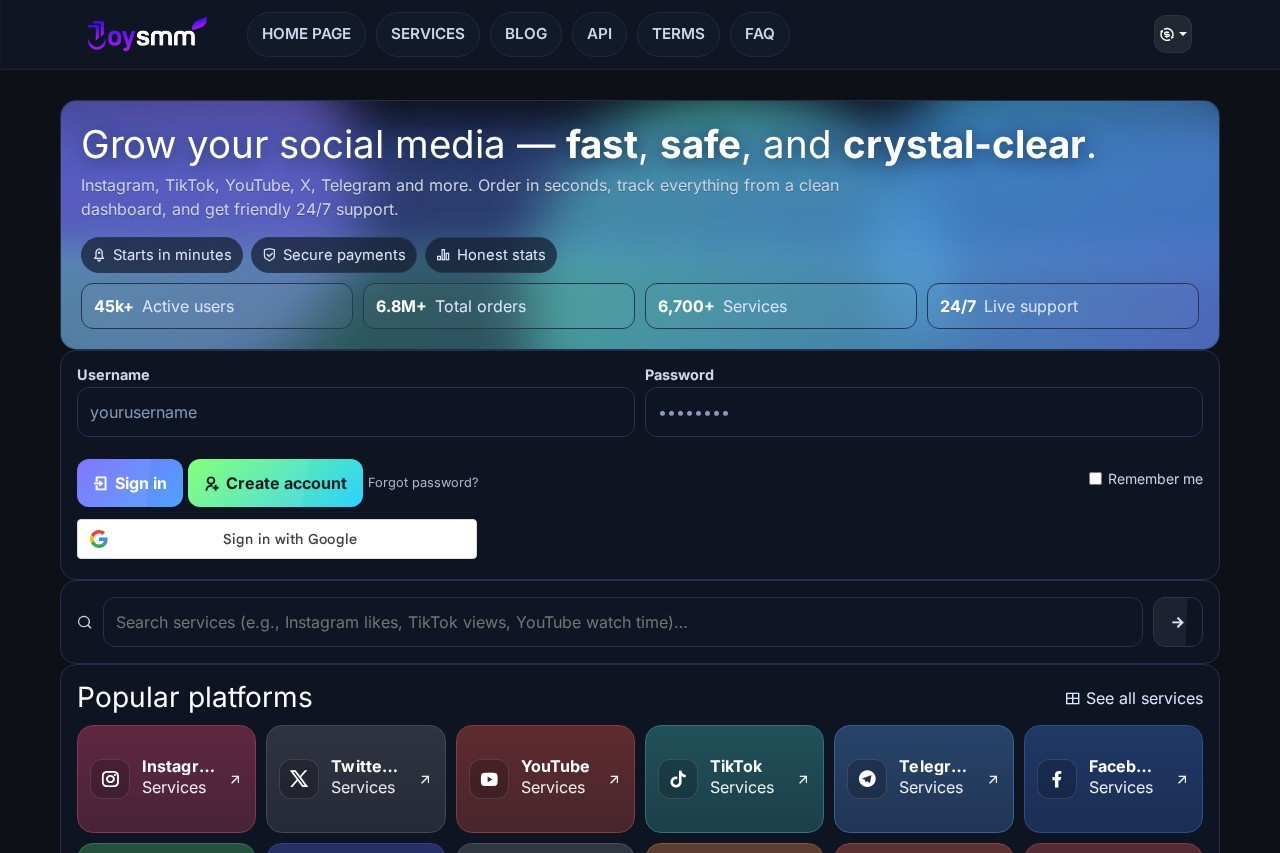Click the TikTok Services card label
This screenshot has width=1280, height=853.
742,777
